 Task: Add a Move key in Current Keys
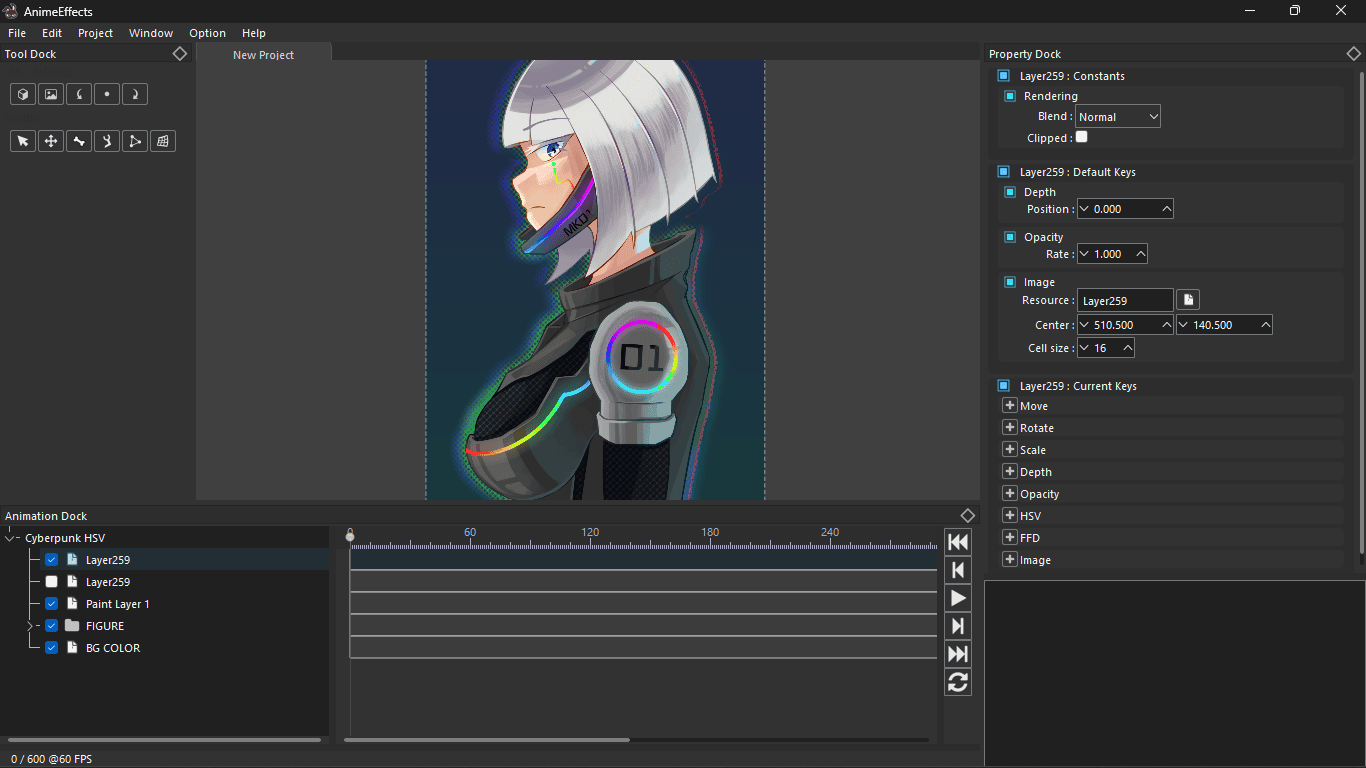[x=1010, y=405]
